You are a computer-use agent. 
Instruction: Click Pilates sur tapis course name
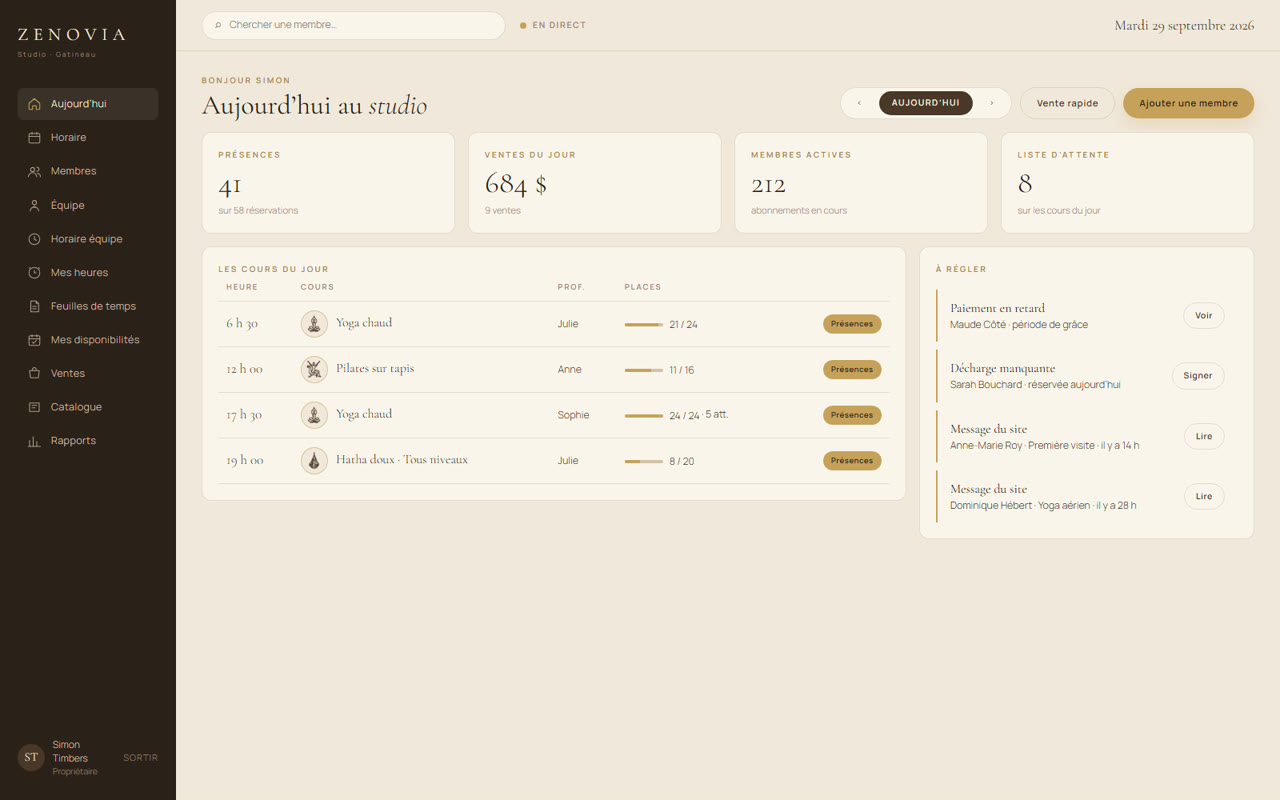coord(375,368)
